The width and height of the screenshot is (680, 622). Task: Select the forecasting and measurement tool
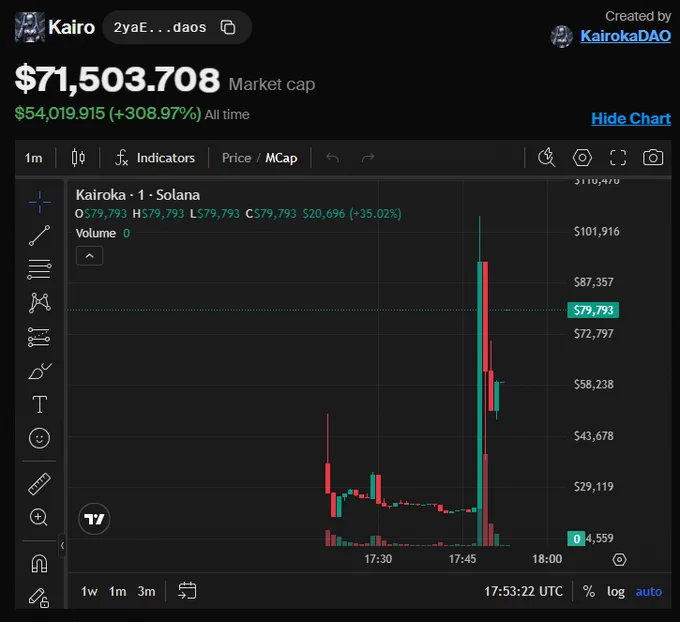click(x=39, y=337)
